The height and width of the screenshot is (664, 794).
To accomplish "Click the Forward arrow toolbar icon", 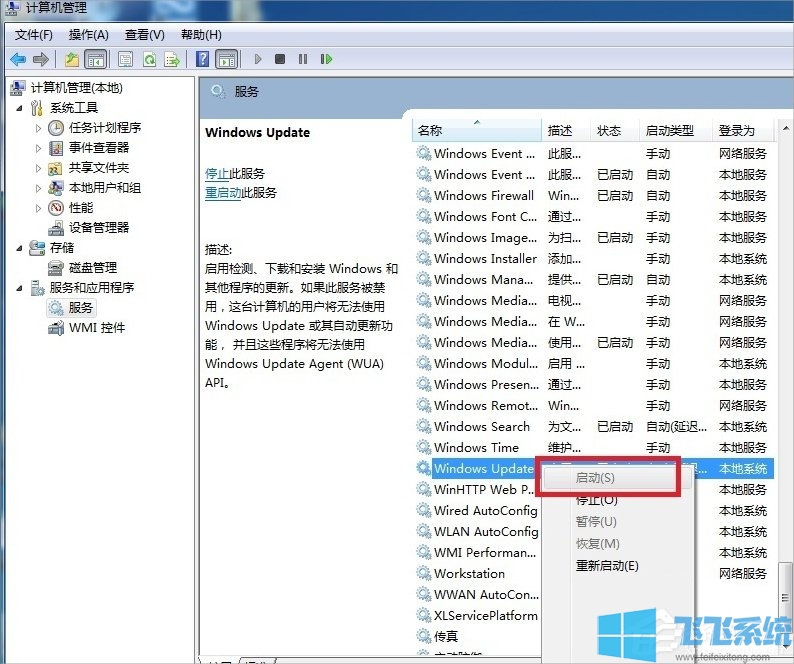I will tap(41, 59).
